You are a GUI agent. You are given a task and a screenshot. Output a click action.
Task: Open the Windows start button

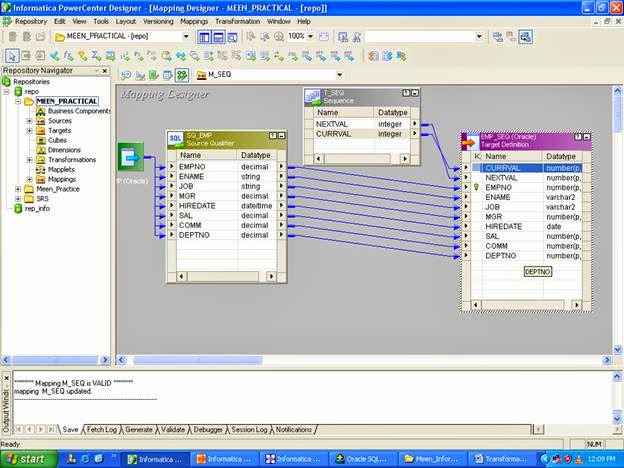(29, 459)
